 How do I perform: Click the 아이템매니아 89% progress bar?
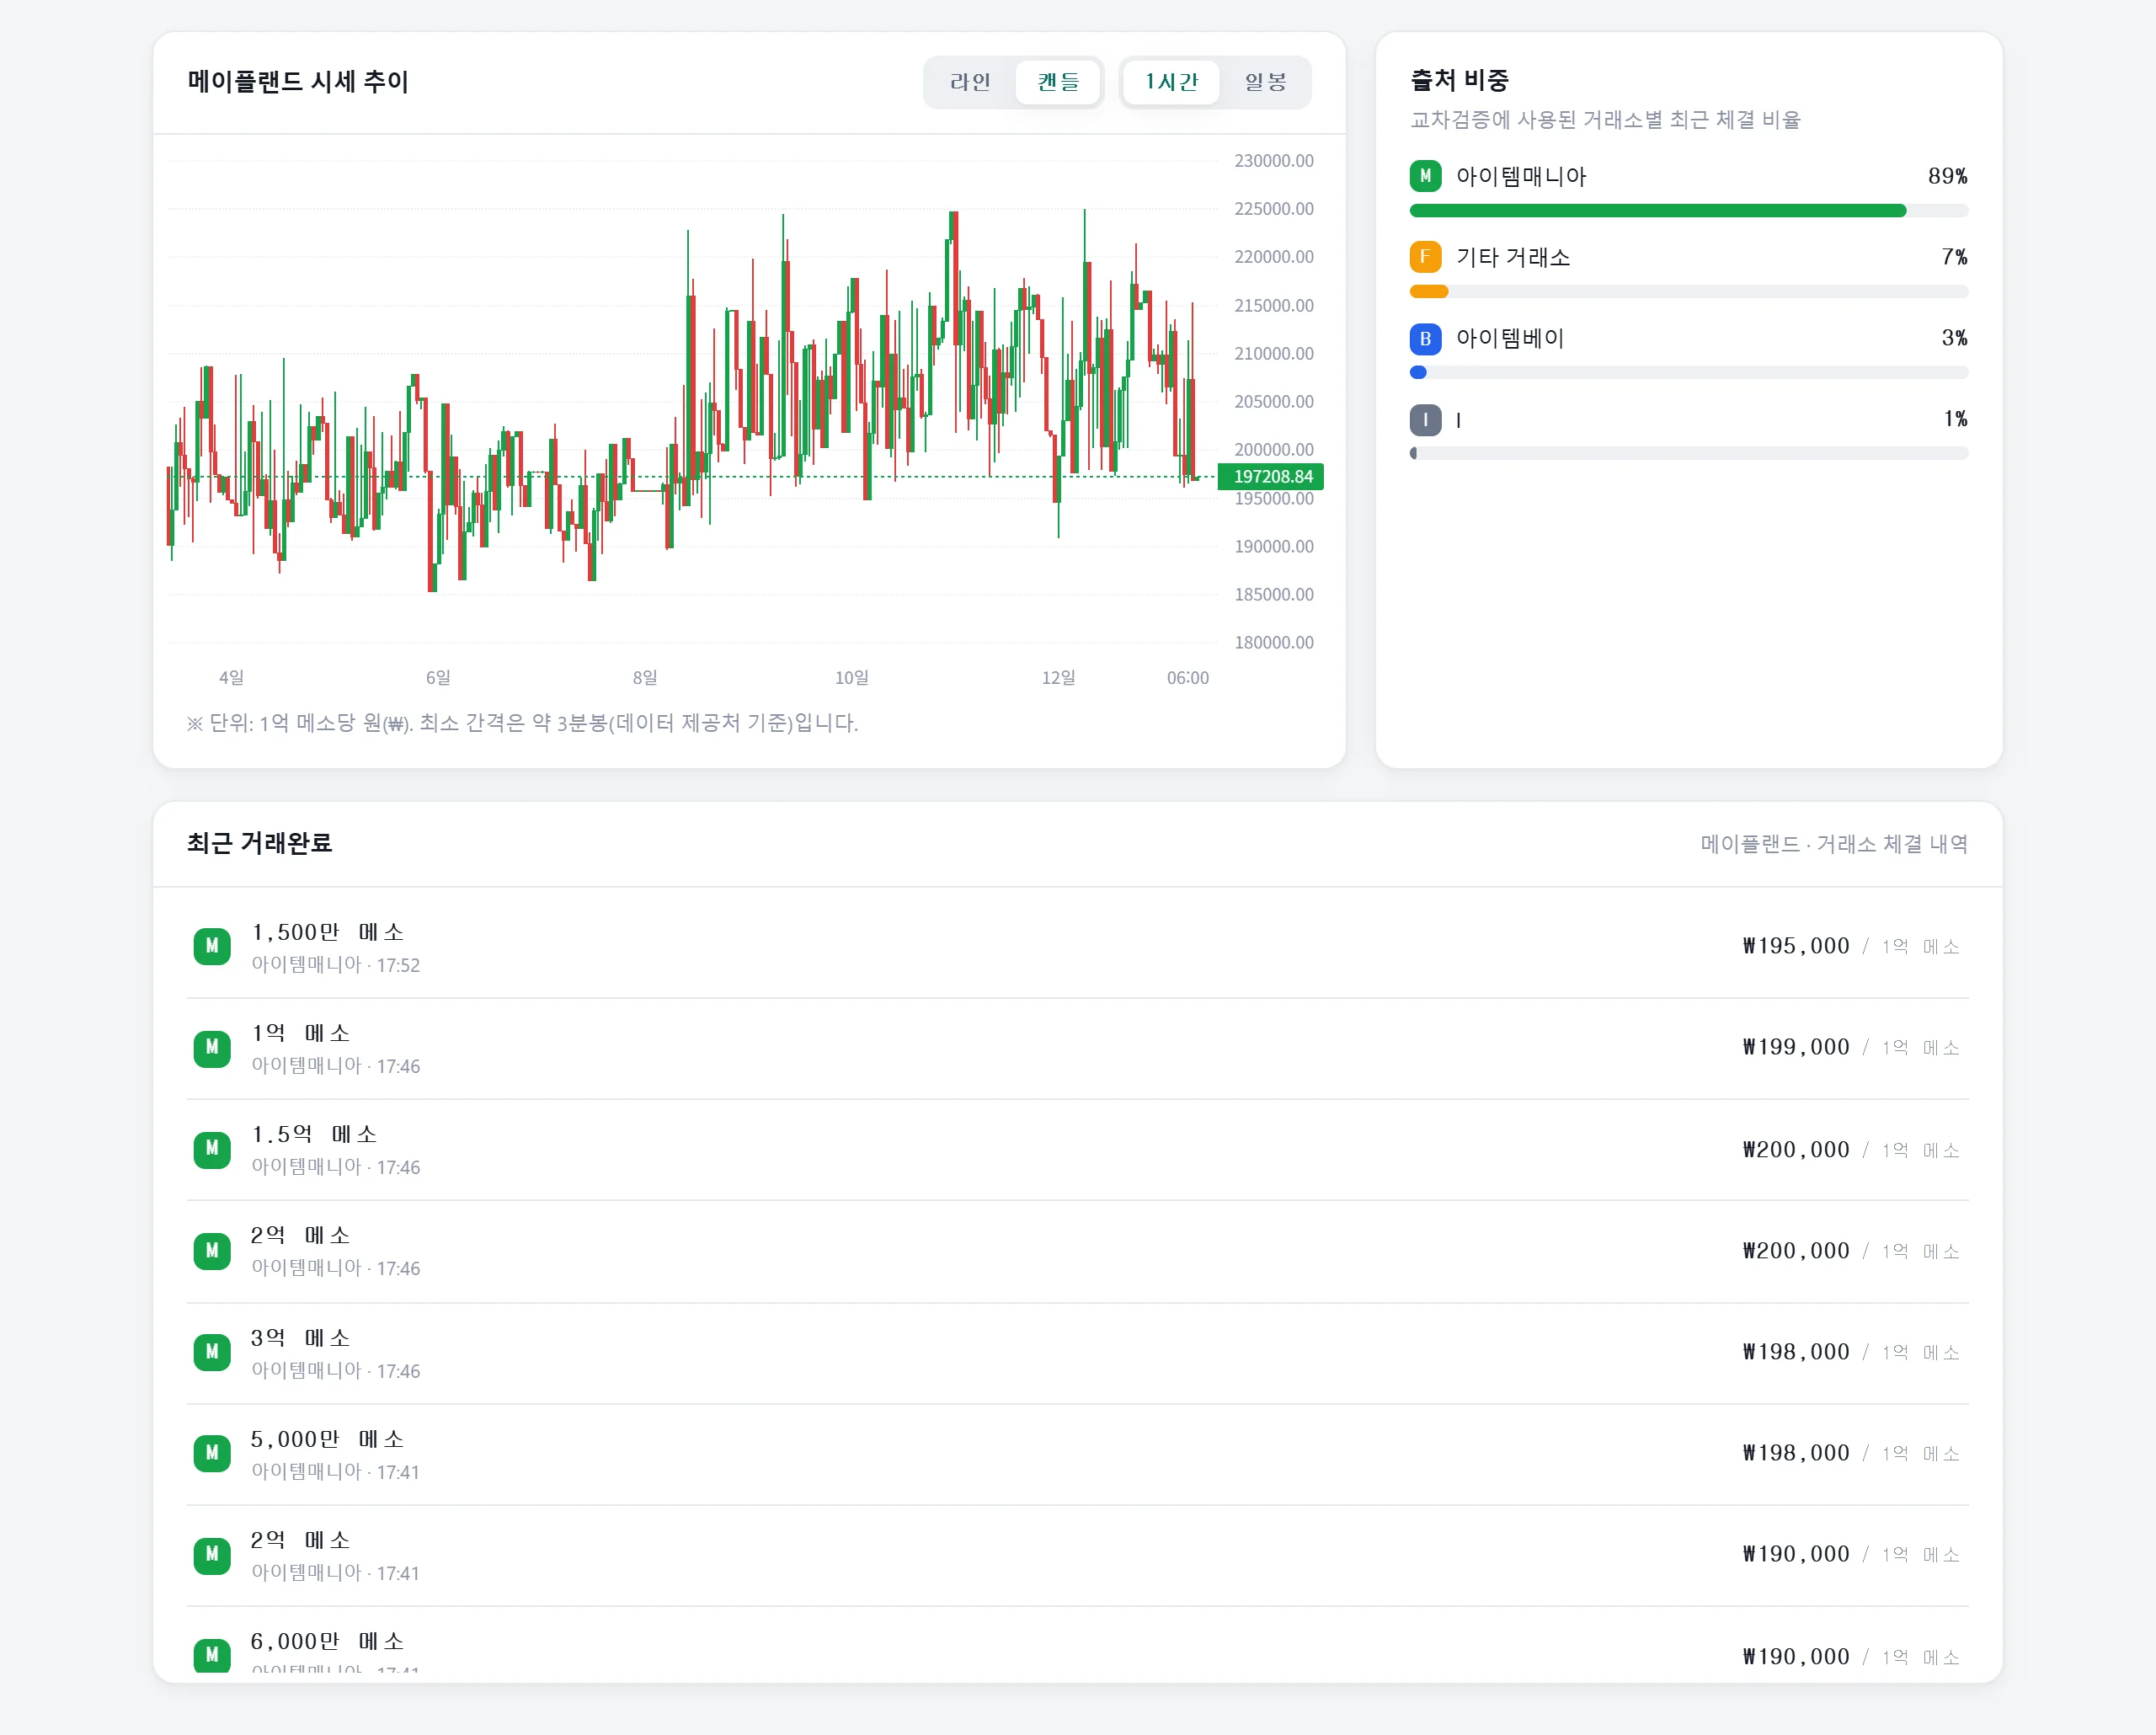point(1688,211)
